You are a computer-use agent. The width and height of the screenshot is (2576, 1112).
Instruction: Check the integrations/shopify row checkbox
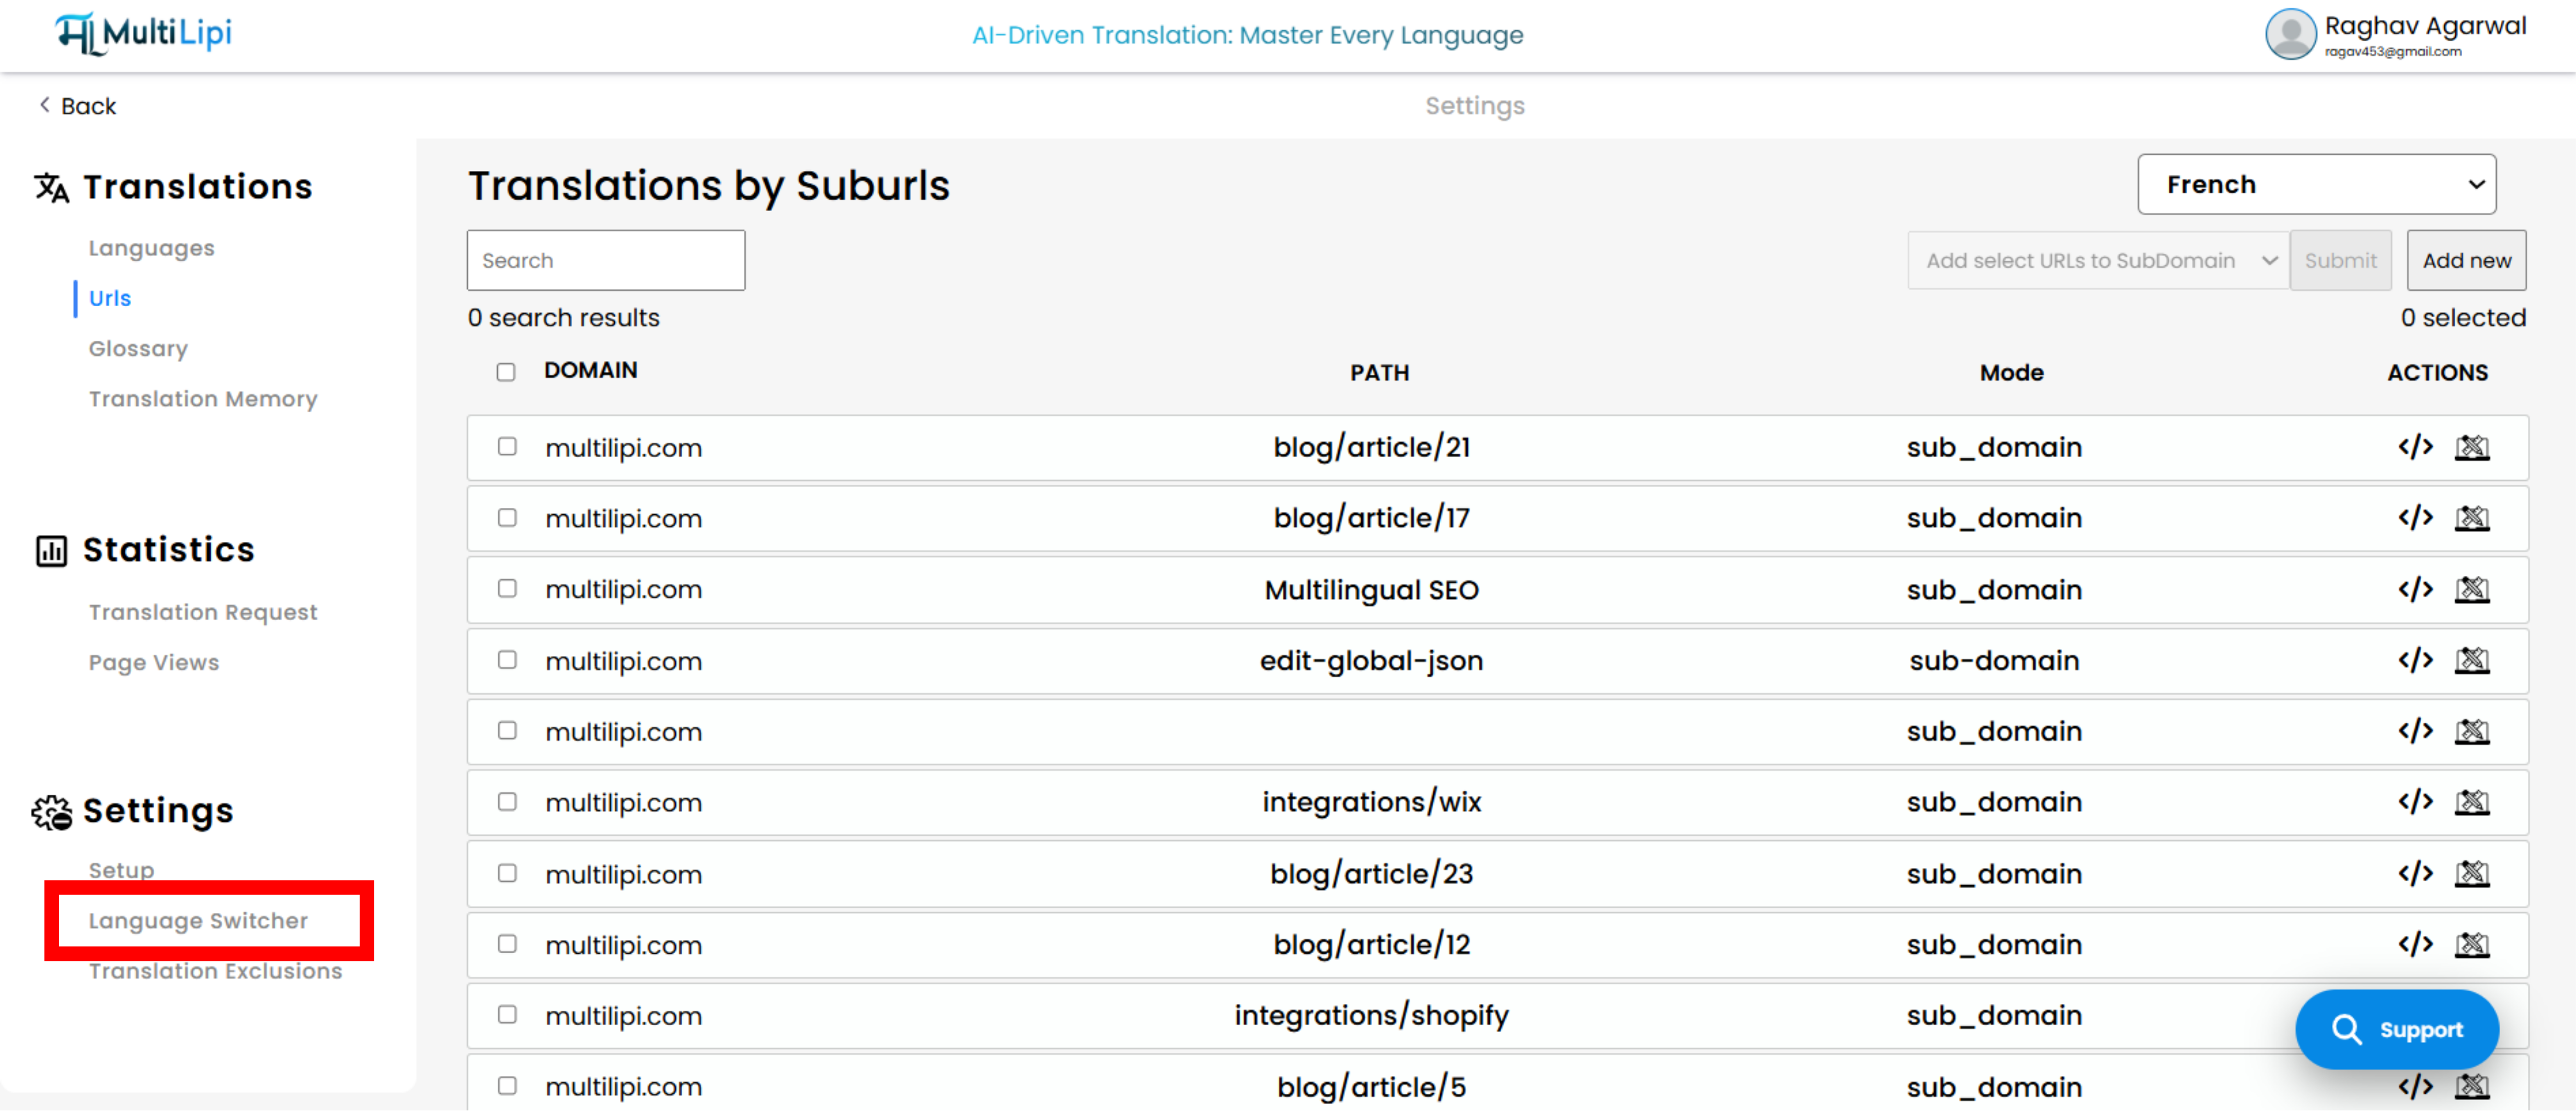(507, 1014)
